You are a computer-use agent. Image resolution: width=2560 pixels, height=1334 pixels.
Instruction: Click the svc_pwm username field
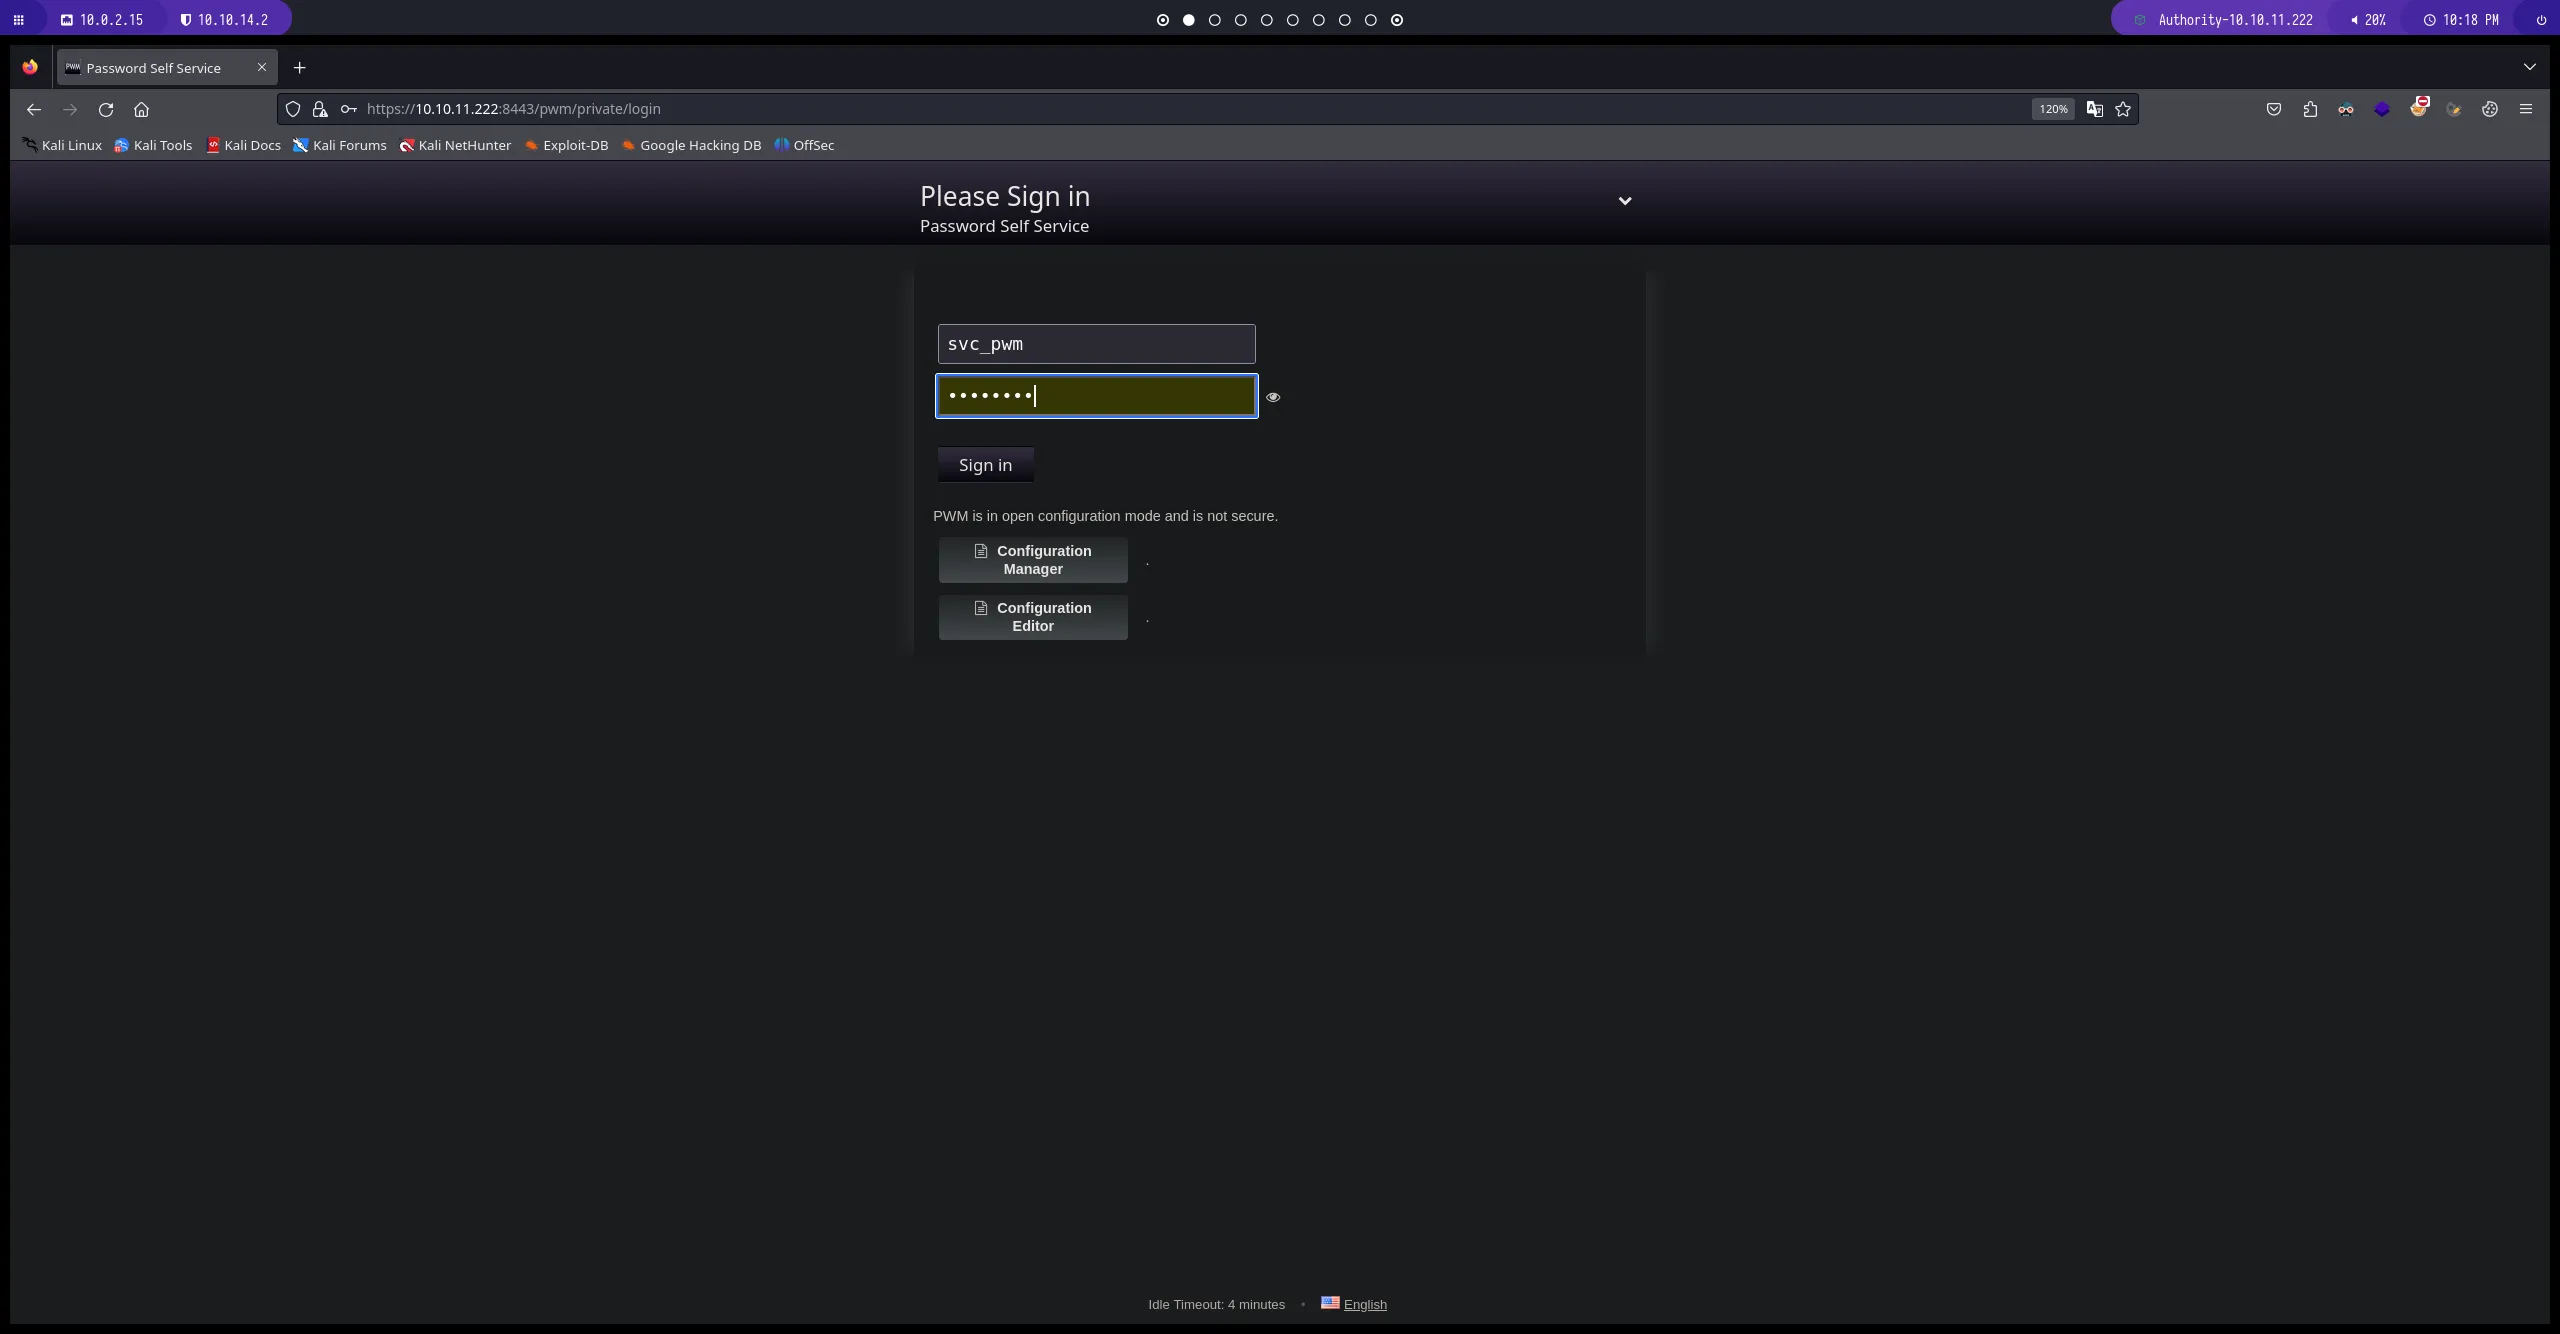coord(1096,344)
